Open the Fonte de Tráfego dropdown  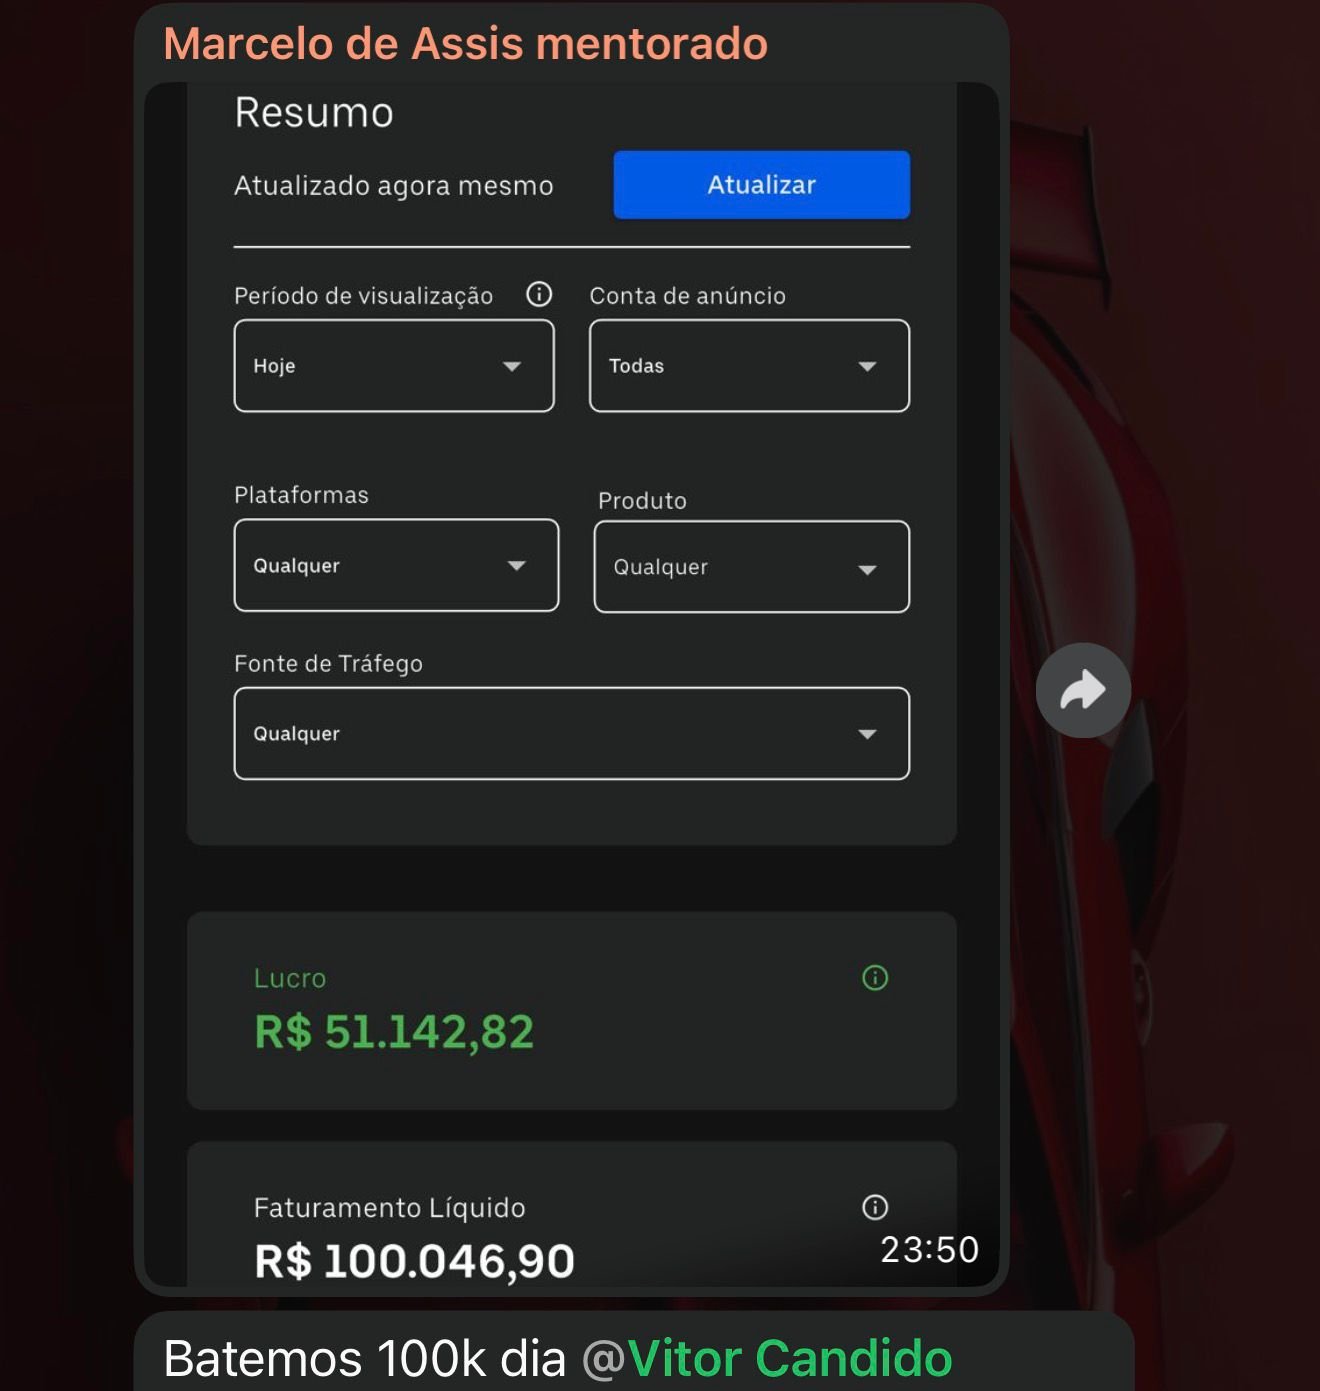click(x=572, y=733)
